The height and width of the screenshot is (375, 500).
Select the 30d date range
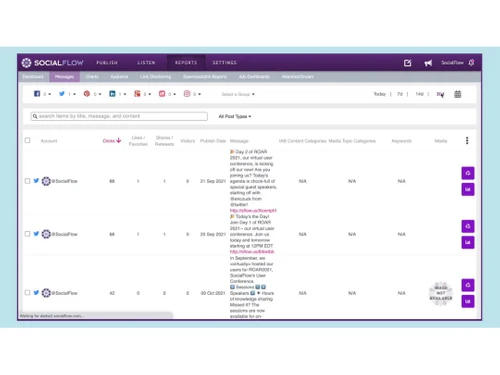click(440, 94)
